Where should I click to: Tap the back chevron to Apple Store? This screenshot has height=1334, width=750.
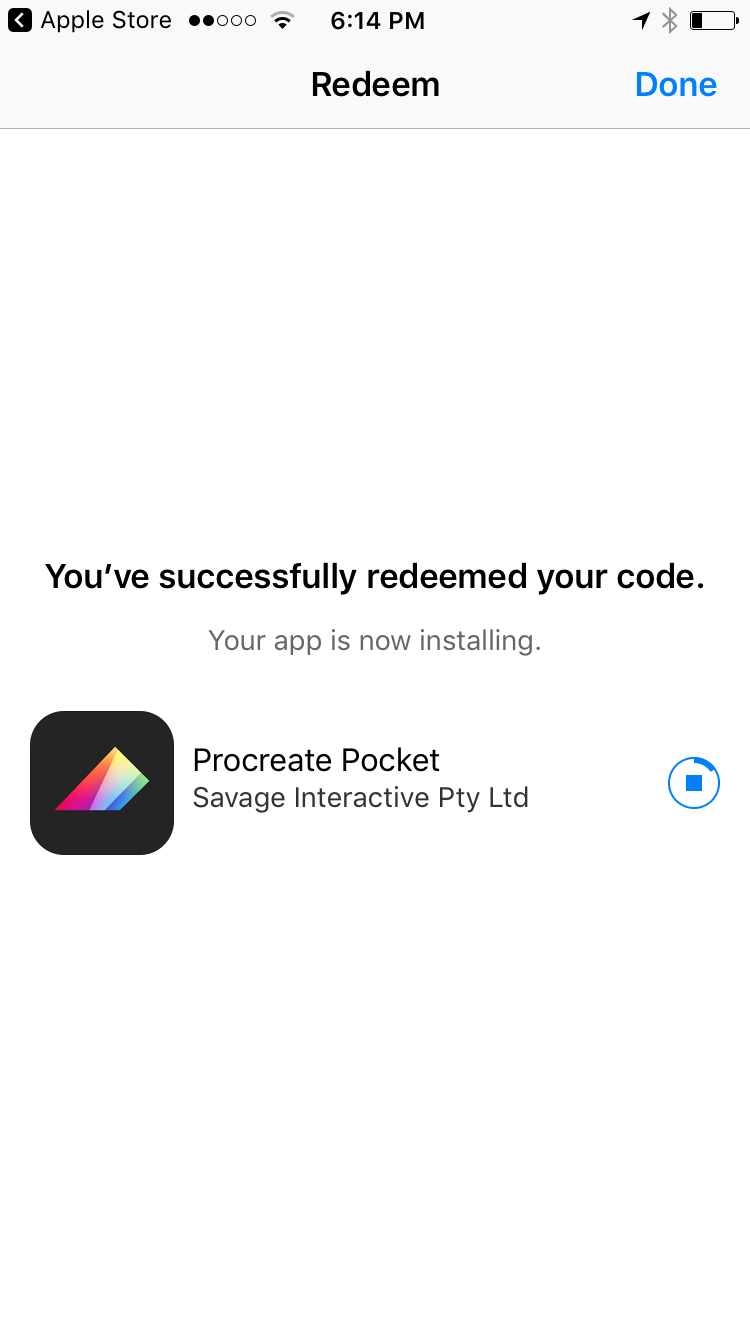(x=20, y=20)
